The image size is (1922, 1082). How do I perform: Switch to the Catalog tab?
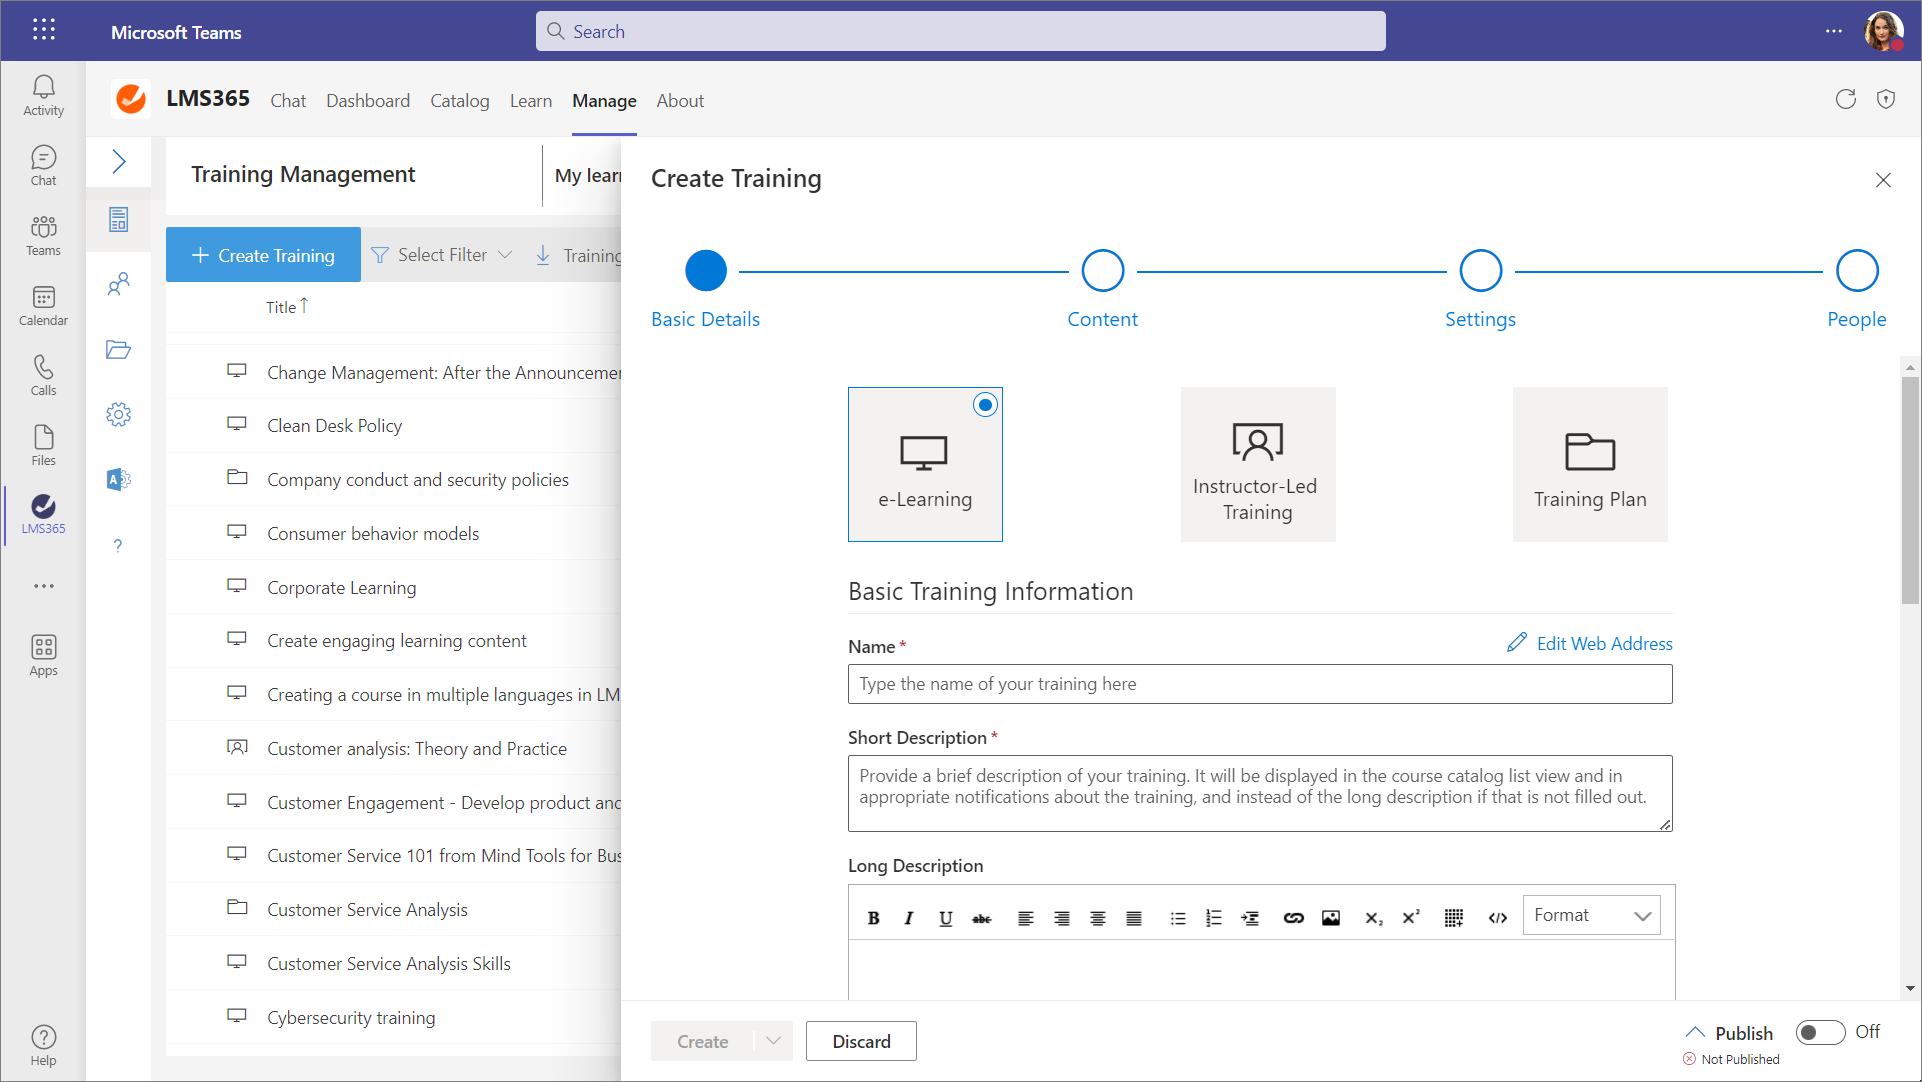click(x=460, y=101)
